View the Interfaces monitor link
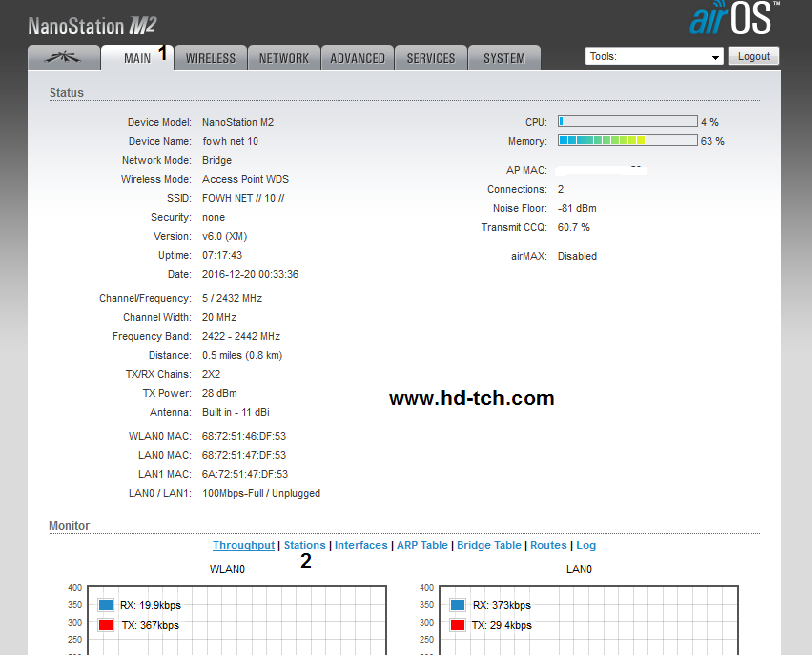Screen dimensions: 812x655 pos(361,545)
